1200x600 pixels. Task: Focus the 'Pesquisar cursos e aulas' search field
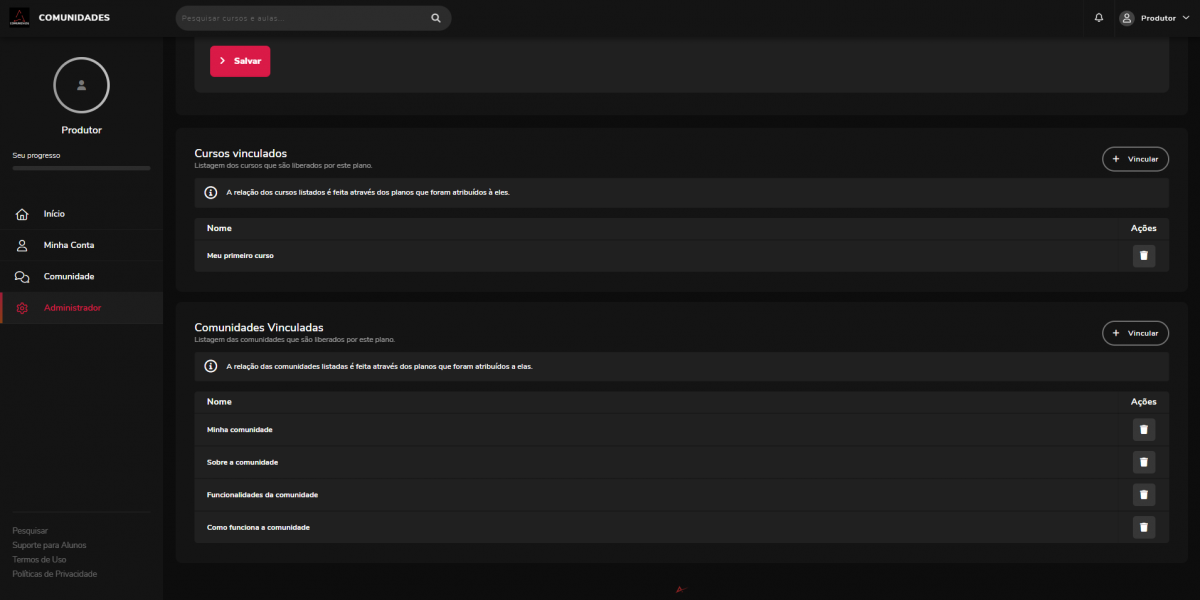tap(300, 18)
